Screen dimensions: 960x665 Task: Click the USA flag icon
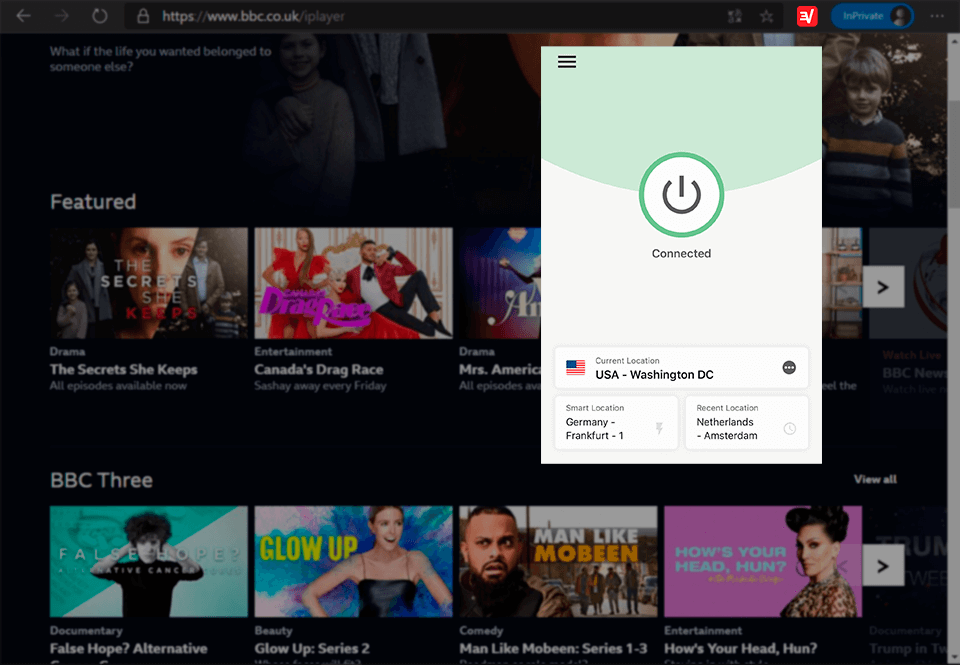(576, 367)
